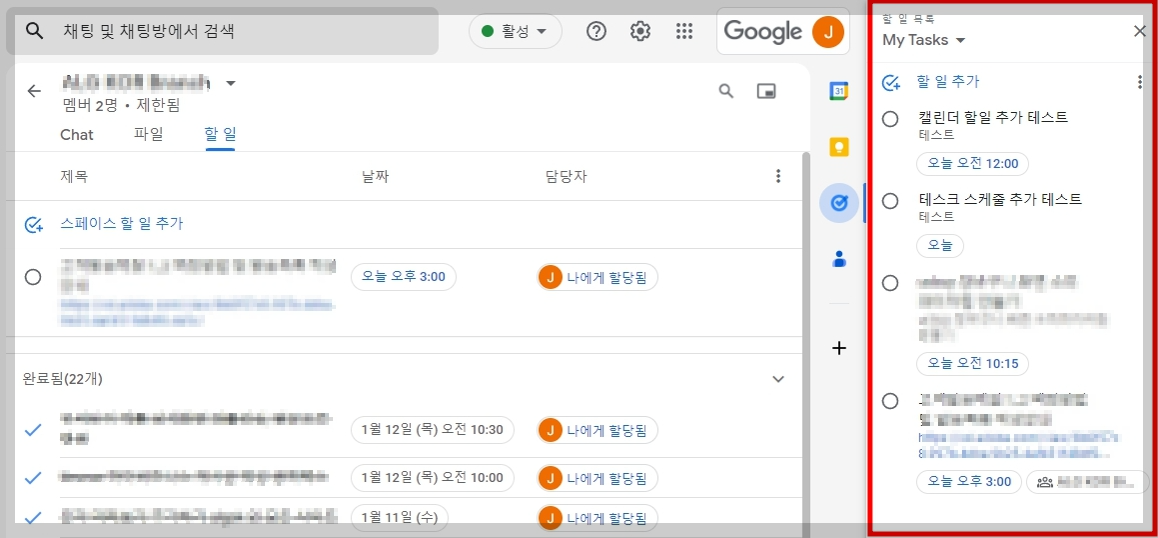Click 나에게 할당됨 chip in 1월 11일 (수) row
The image size is (1158, 538).
597,516
